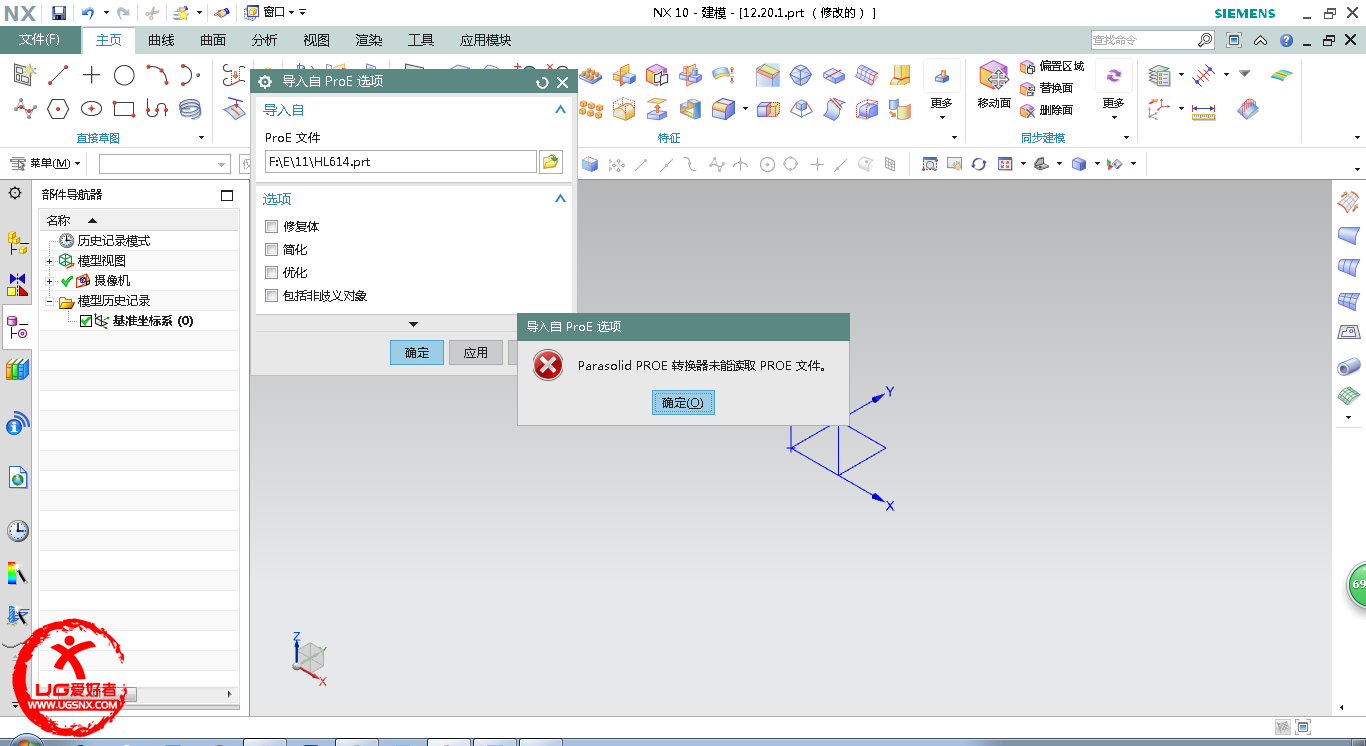The height and width of the screenshot is (746, 1366).
Task: Open the HD3D Tools info icon
Action: coord(17,424)
